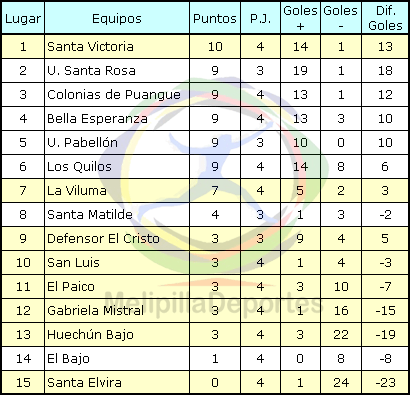Click the Puntos column header
The image size is (410, 395).
point(215,18)
